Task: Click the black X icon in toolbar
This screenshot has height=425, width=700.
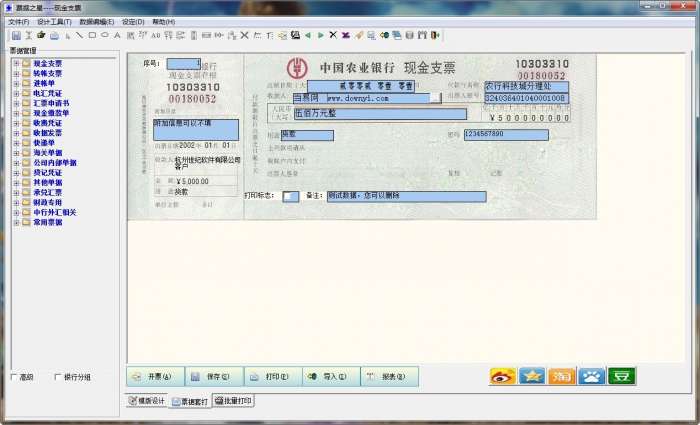Action: 333,35
